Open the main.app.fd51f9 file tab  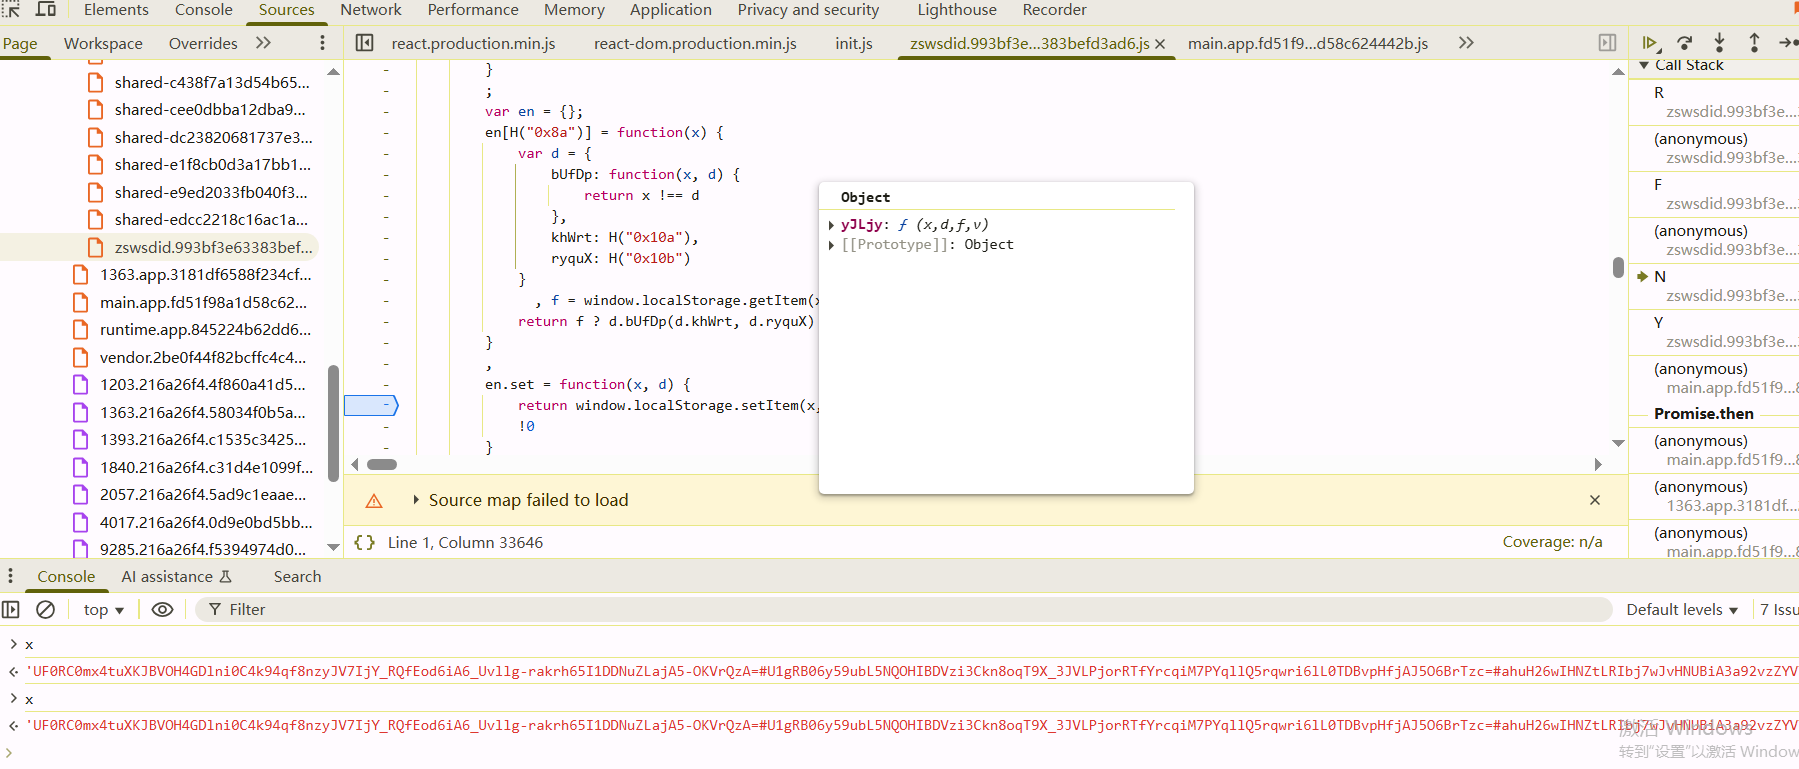tap(1307, 43)
